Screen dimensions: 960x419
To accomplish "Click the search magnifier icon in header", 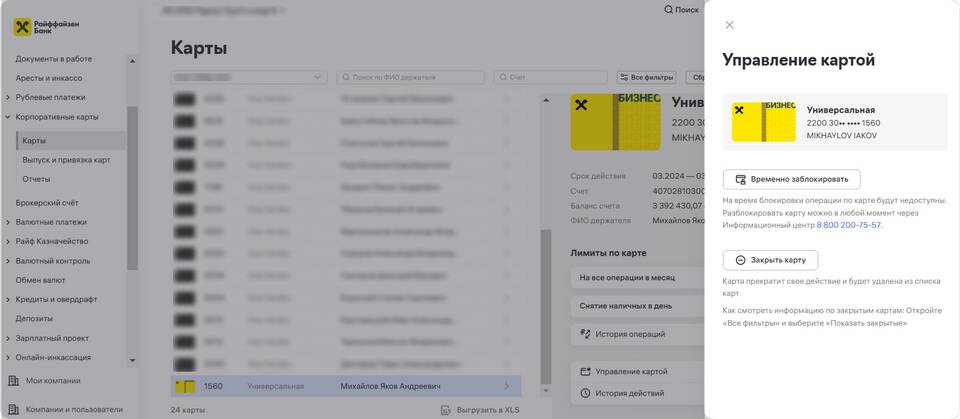I will point(668,10).
